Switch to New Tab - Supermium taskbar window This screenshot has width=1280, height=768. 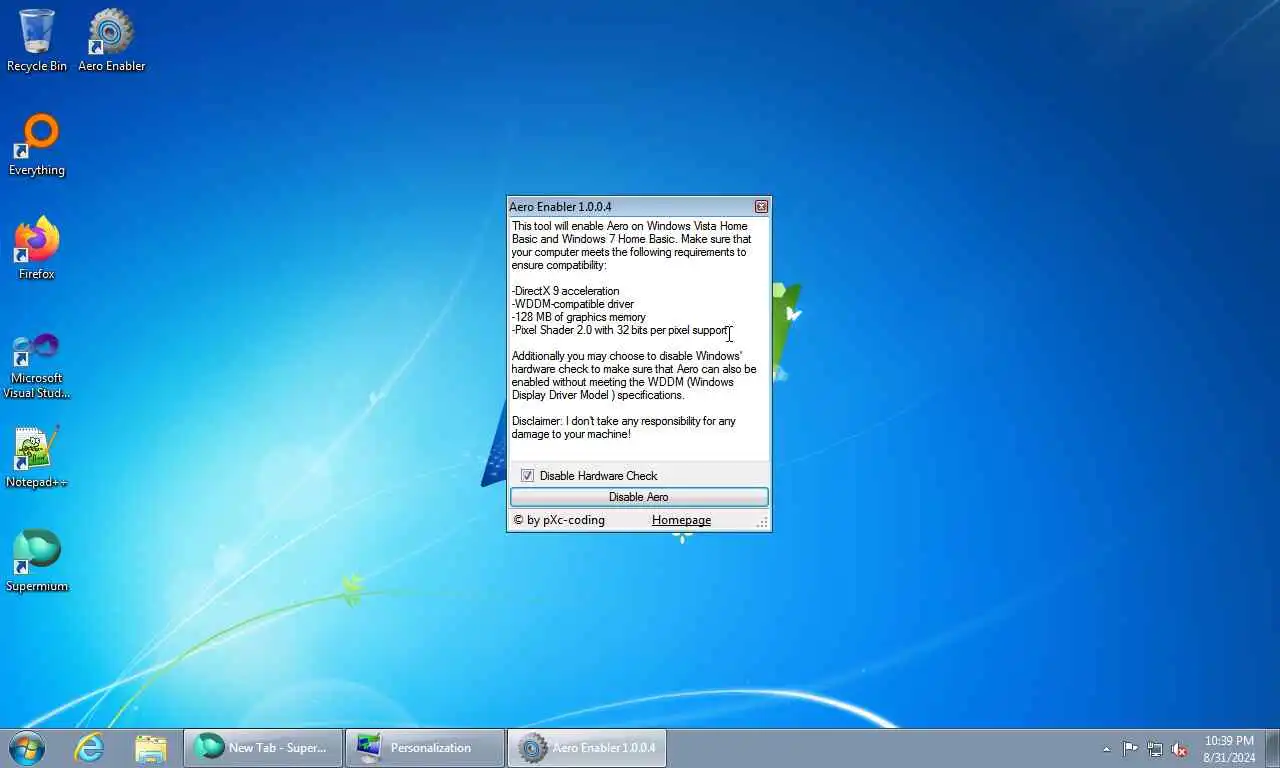pyautogui.click(x=263, y=747)
